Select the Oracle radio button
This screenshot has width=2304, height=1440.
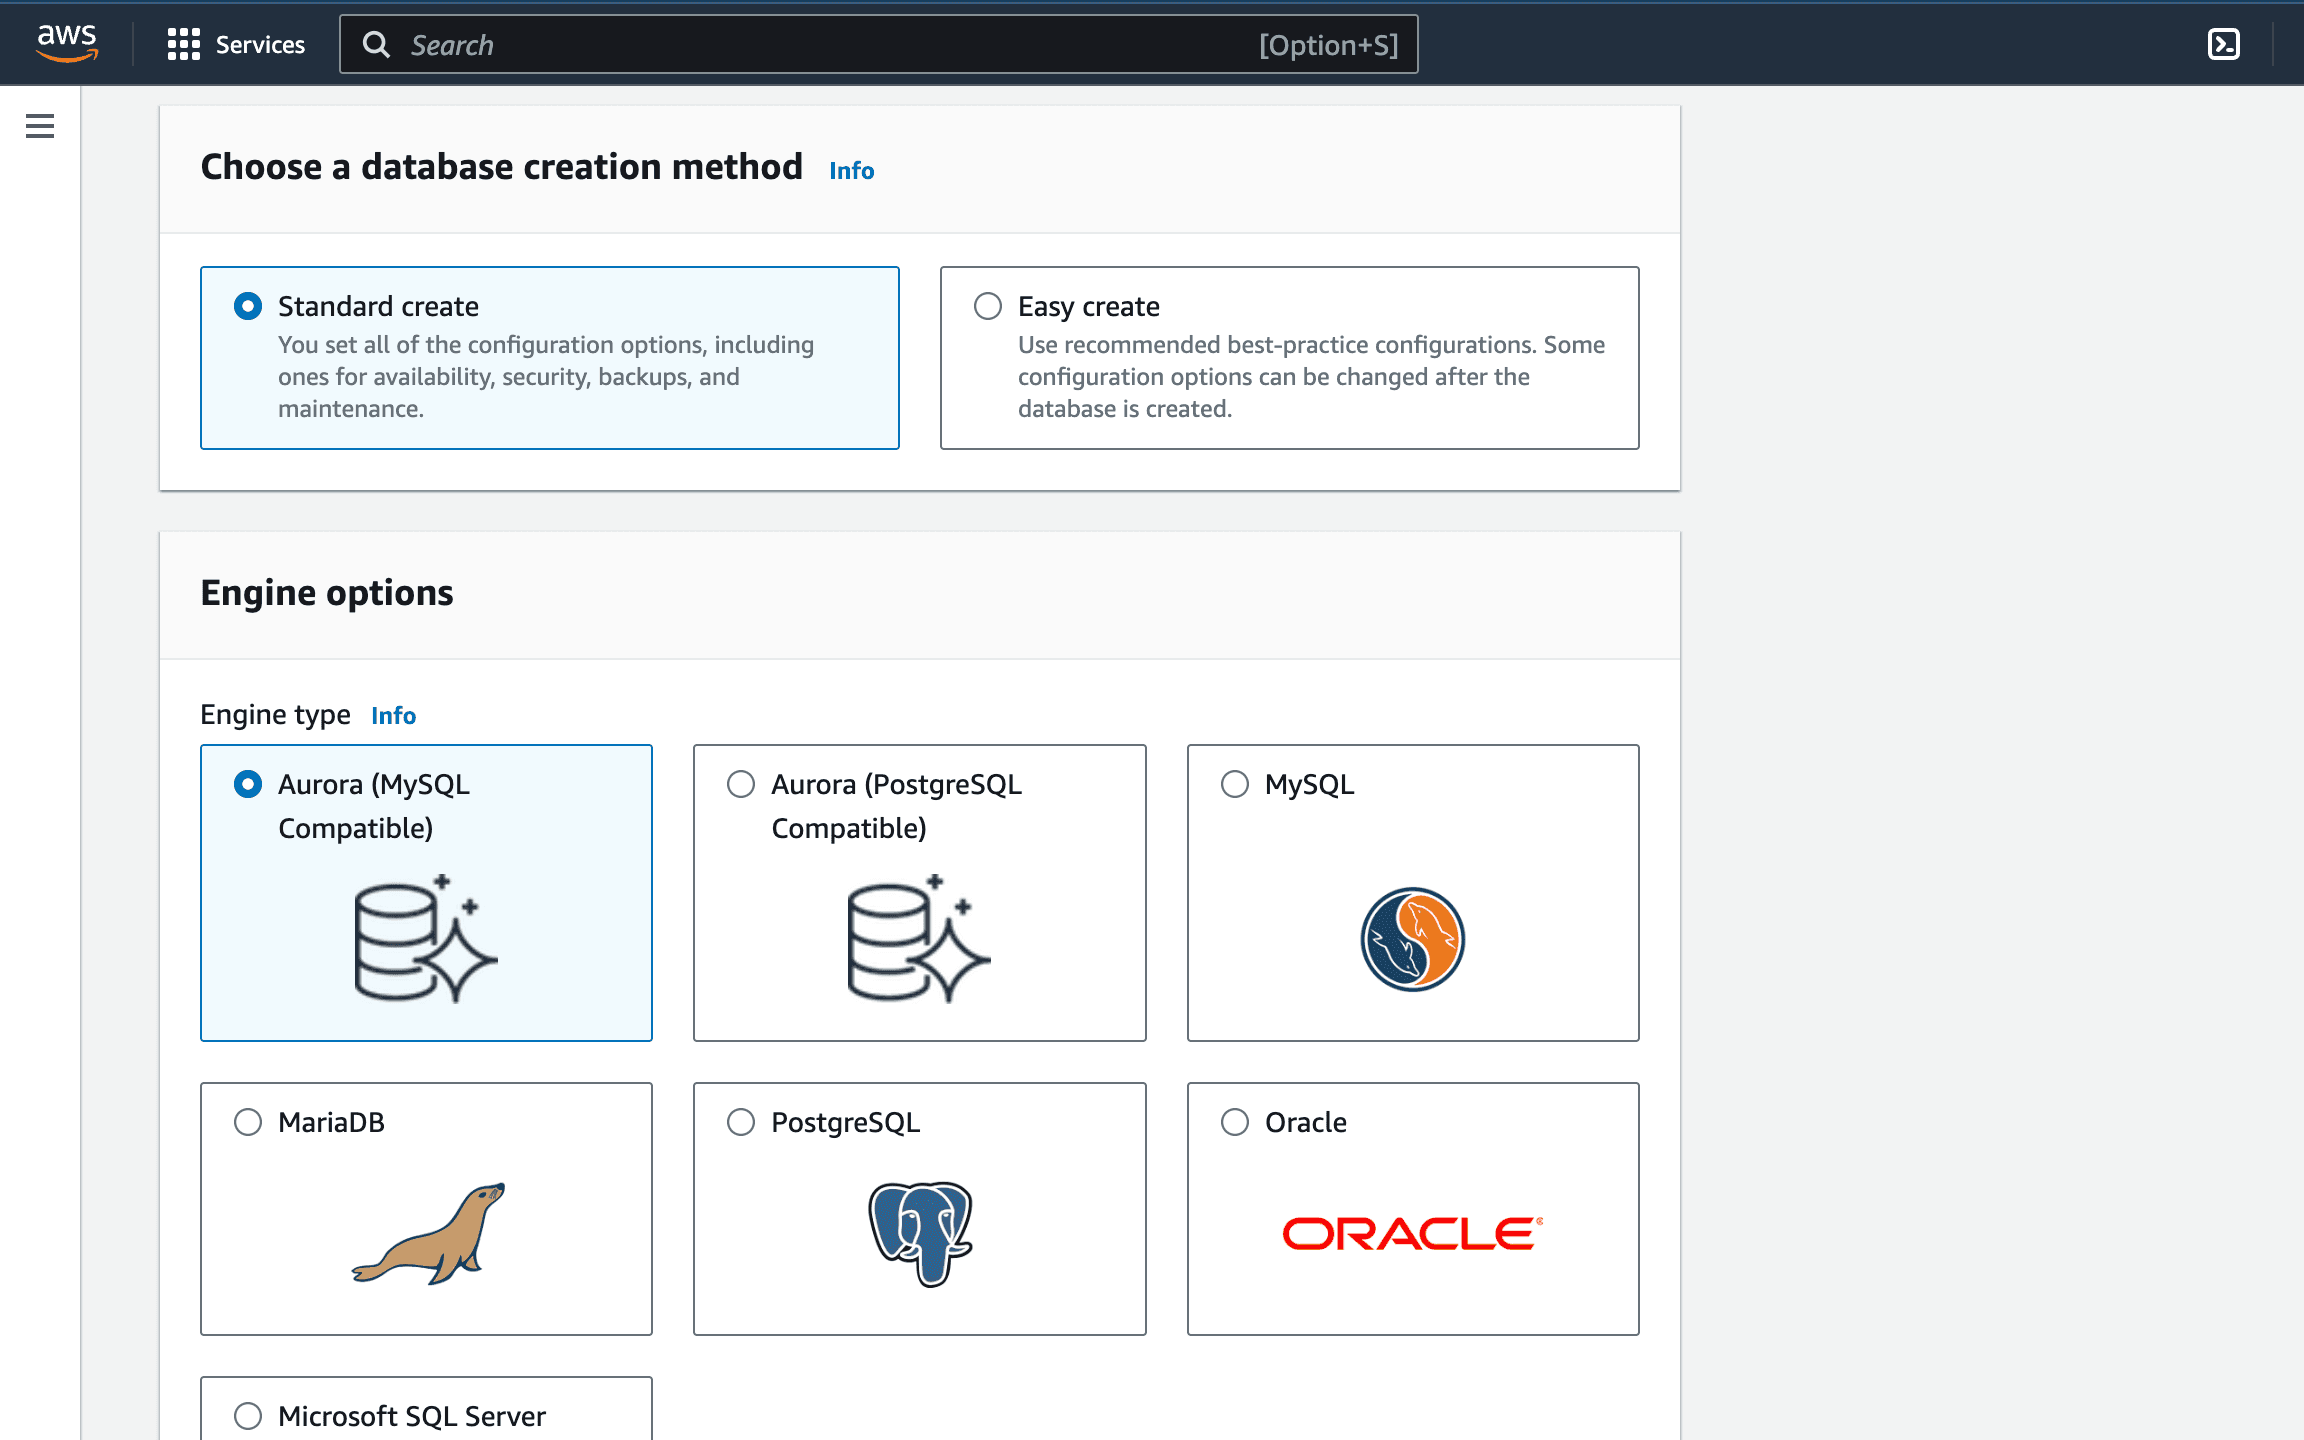tap(1235, 1122)
